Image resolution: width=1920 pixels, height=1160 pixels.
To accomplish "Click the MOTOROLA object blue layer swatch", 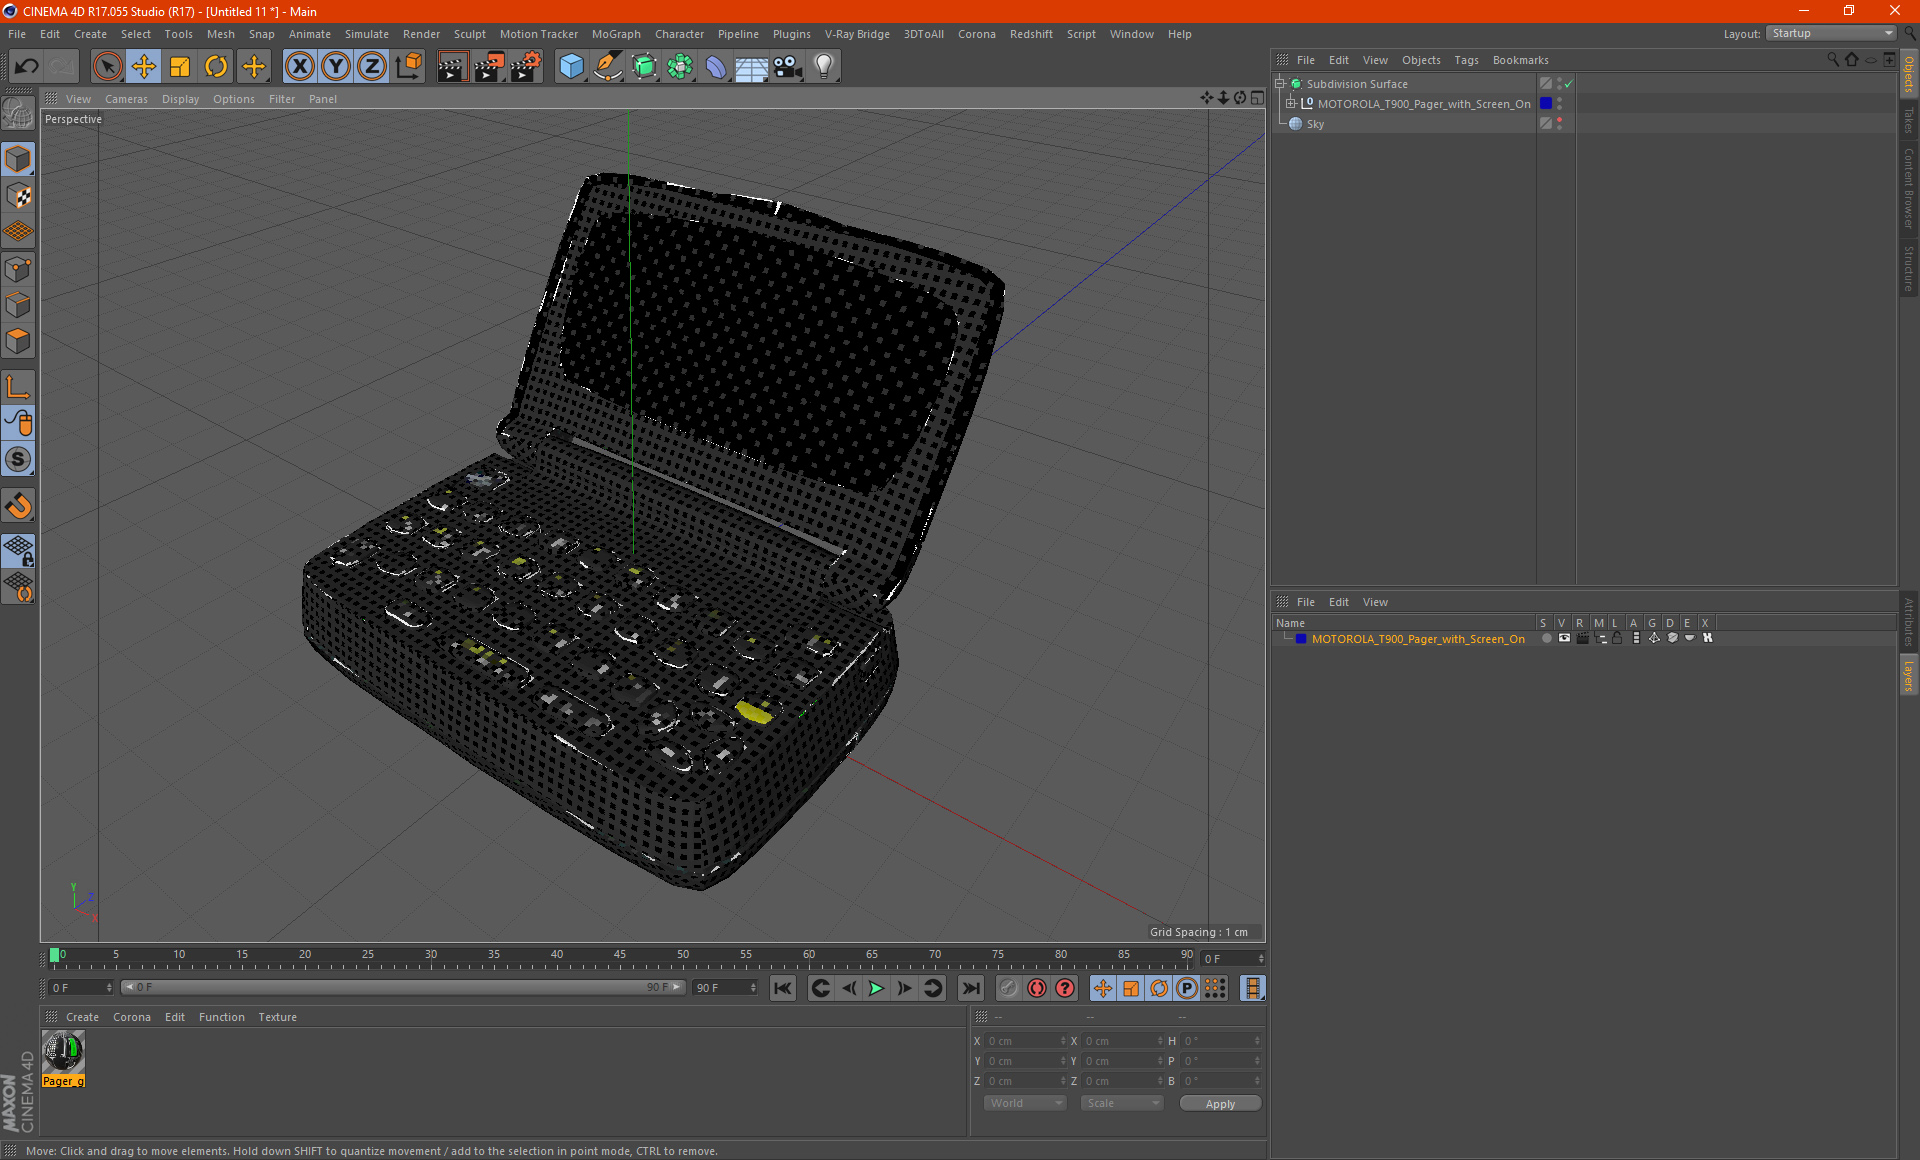I will click(1546, 104).
